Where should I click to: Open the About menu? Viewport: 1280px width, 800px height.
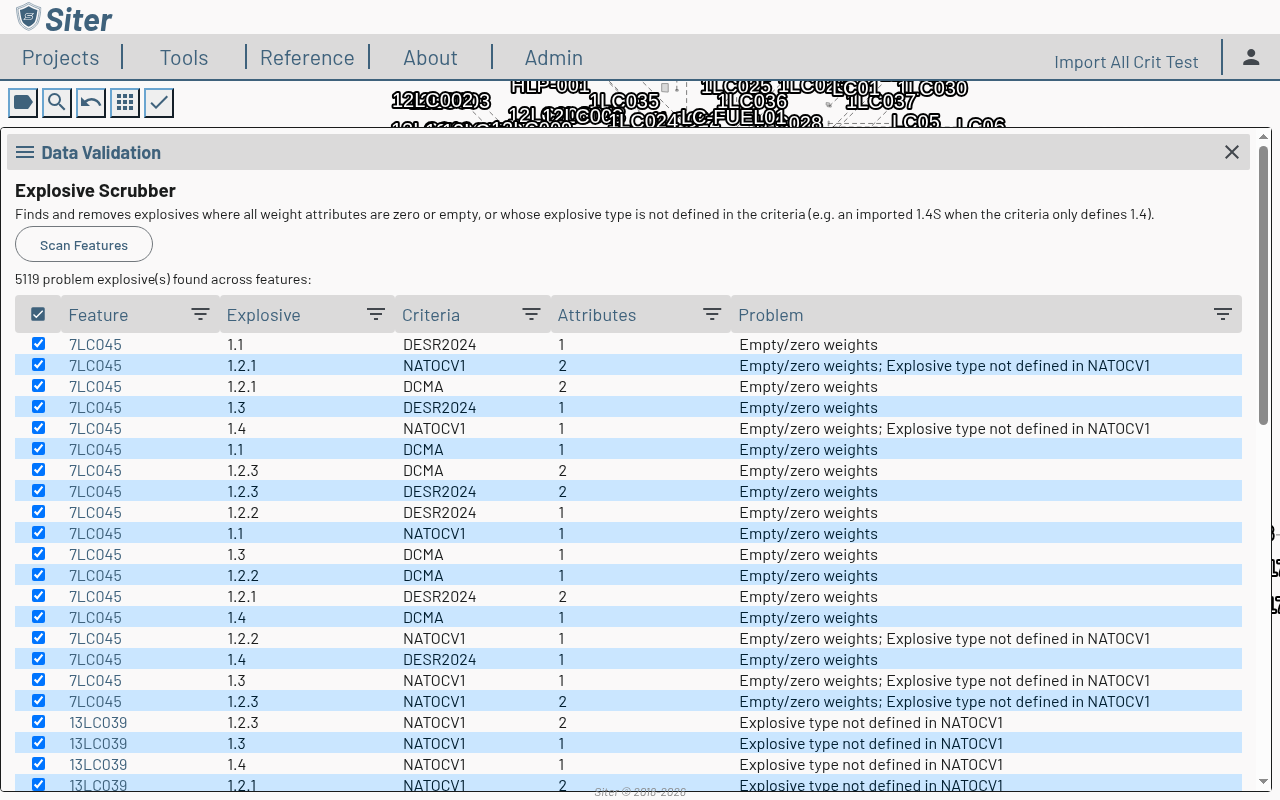point(430,58)
